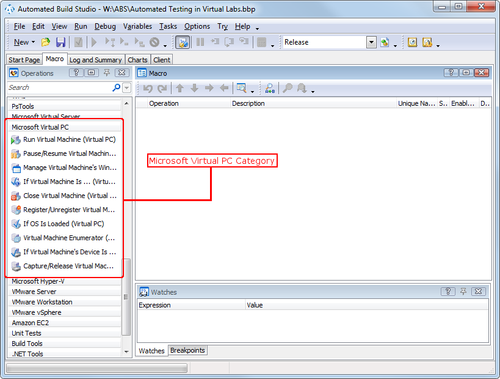The height and width of the screenshot is (379, 500).
Task: Pin the Watches panel with pushpin
Action: click(x=463, y=292)
